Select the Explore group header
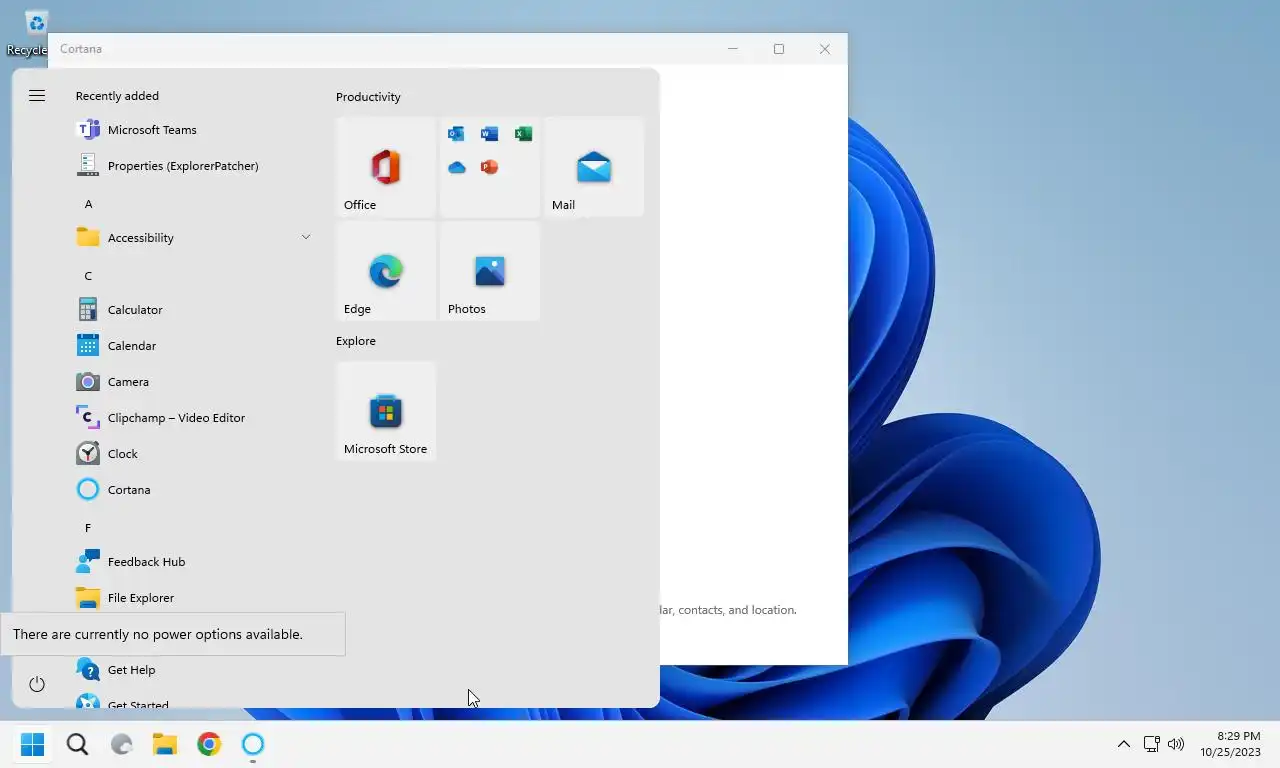 pos(356,341)
